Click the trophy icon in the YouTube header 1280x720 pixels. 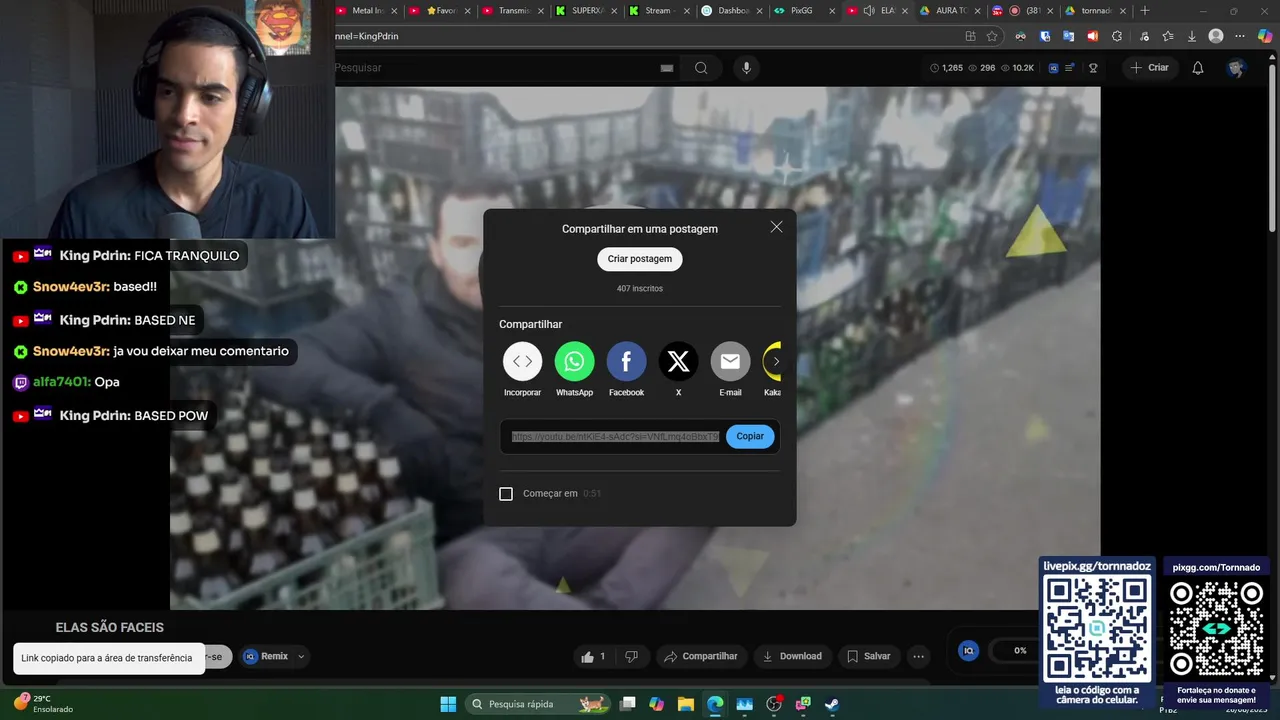(x=1093, y=68)
